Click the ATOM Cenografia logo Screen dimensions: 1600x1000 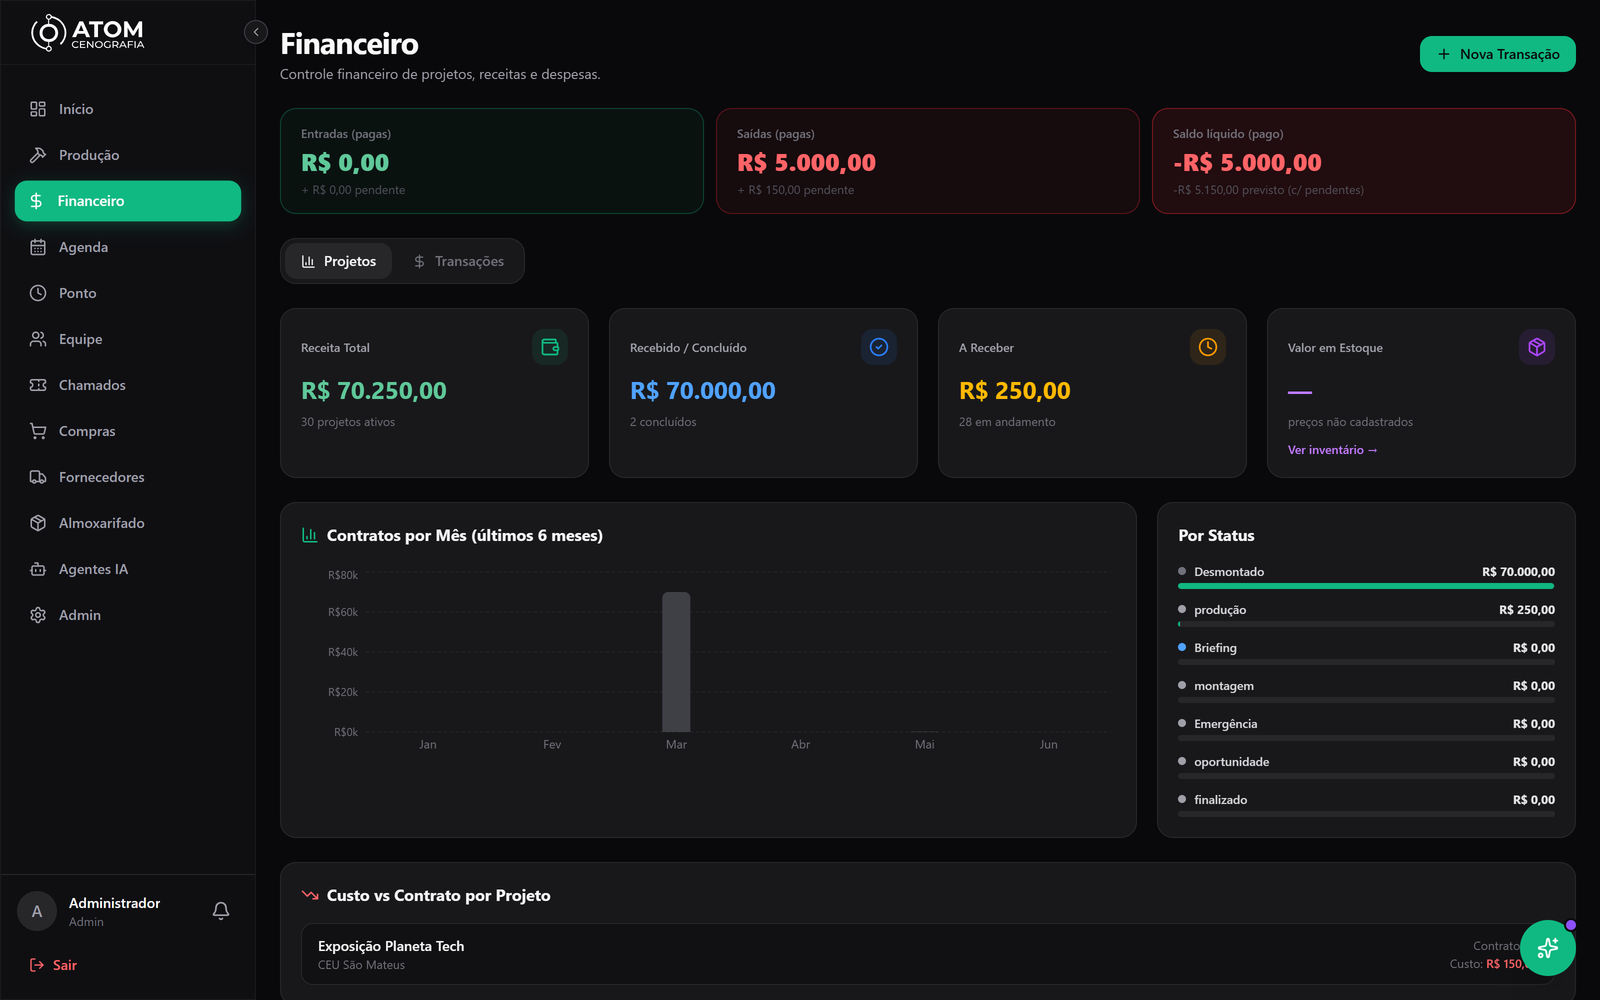(x=88, y=33)
